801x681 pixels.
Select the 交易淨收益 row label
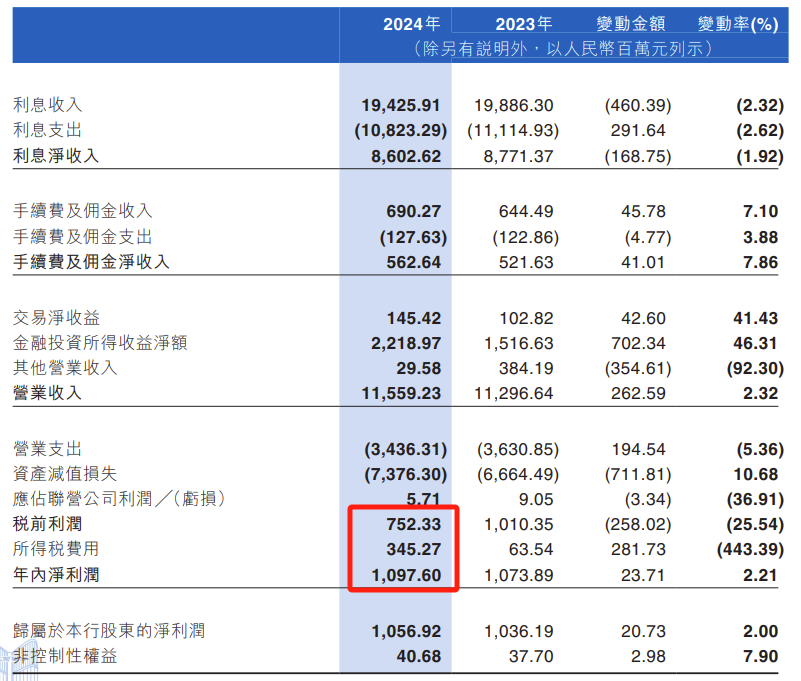pos(56,318)
